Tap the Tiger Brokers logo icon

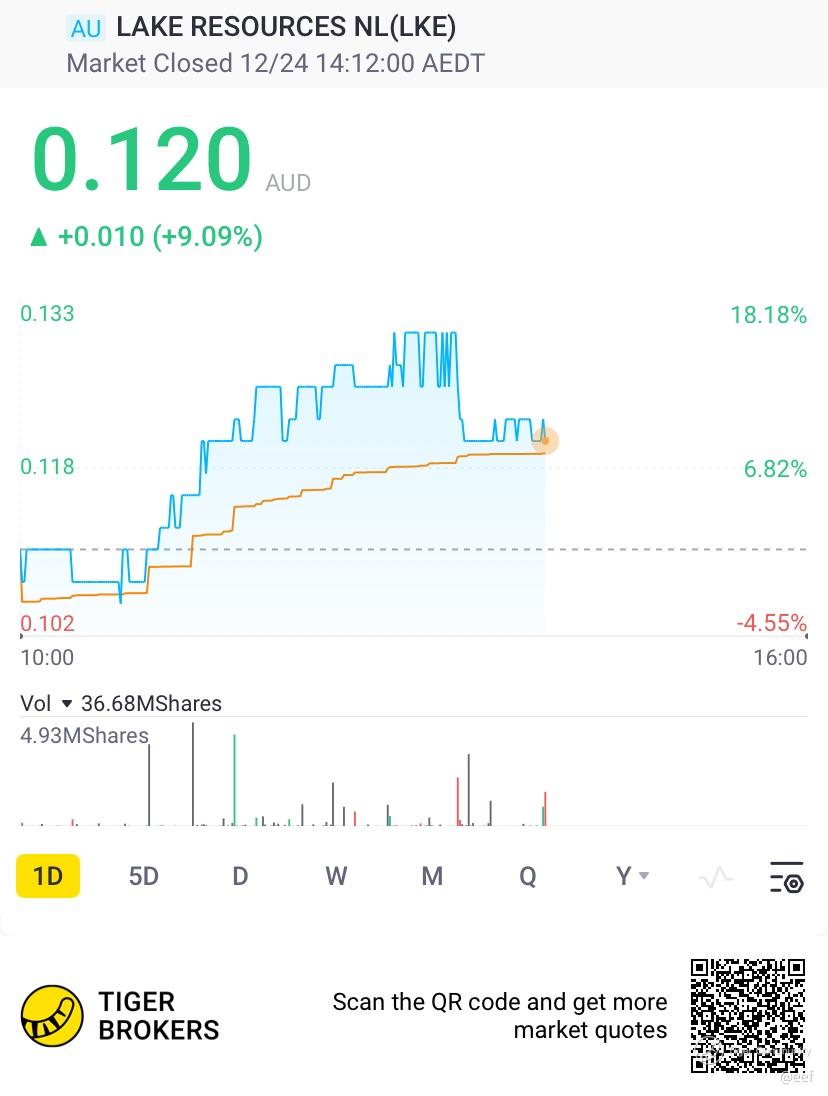tap(52, 1015)
